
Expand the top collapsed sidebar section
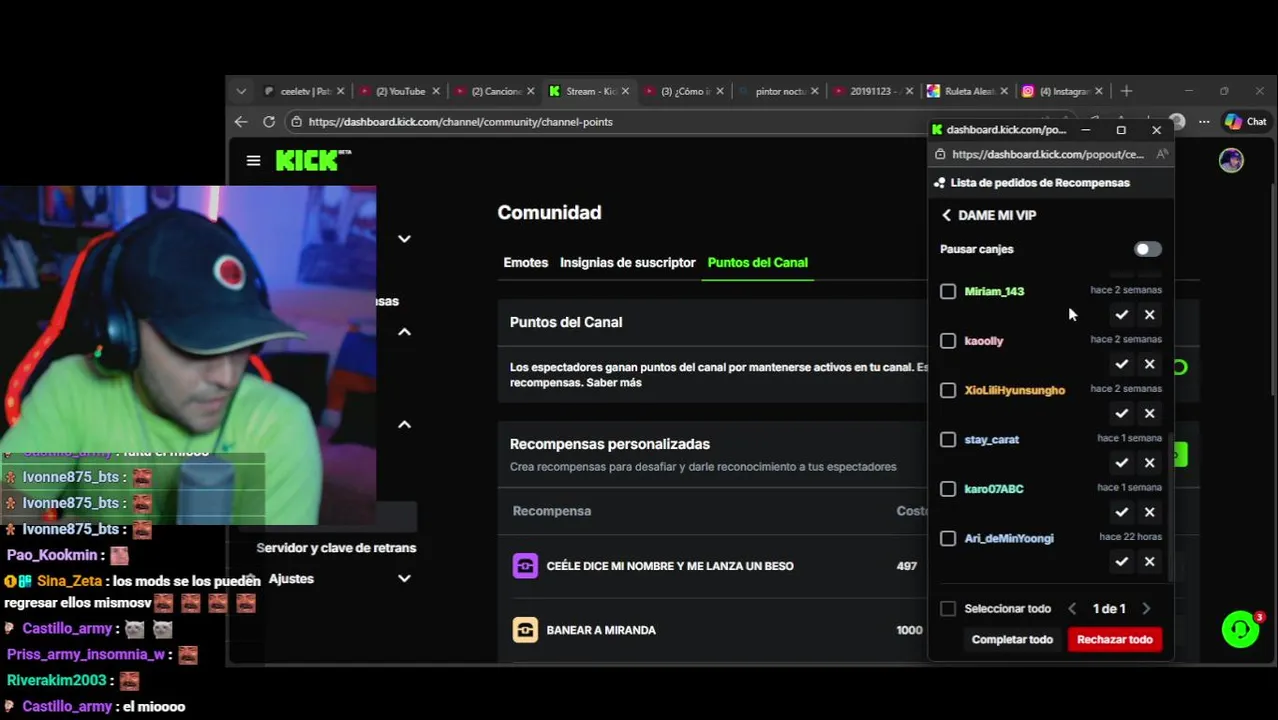point(404,238)
